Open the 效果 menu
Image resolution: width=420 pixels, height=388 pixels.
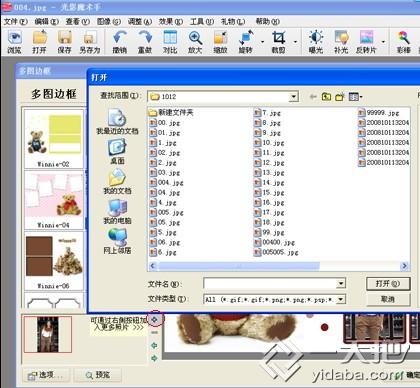pos(171,22)
